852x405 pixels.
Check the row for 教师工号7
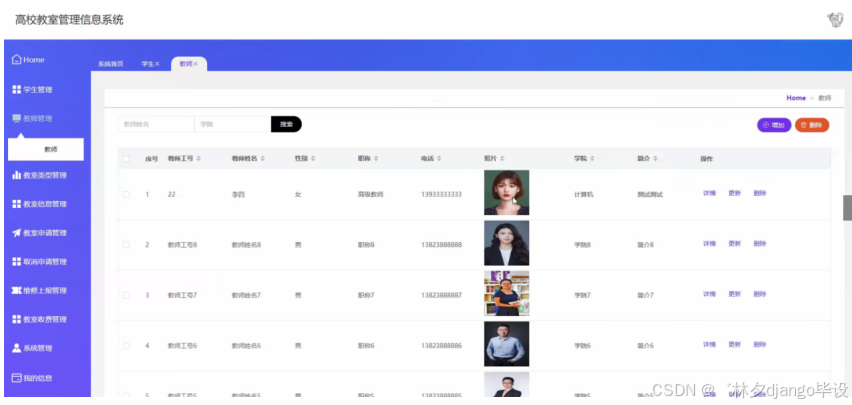[126, 295]
